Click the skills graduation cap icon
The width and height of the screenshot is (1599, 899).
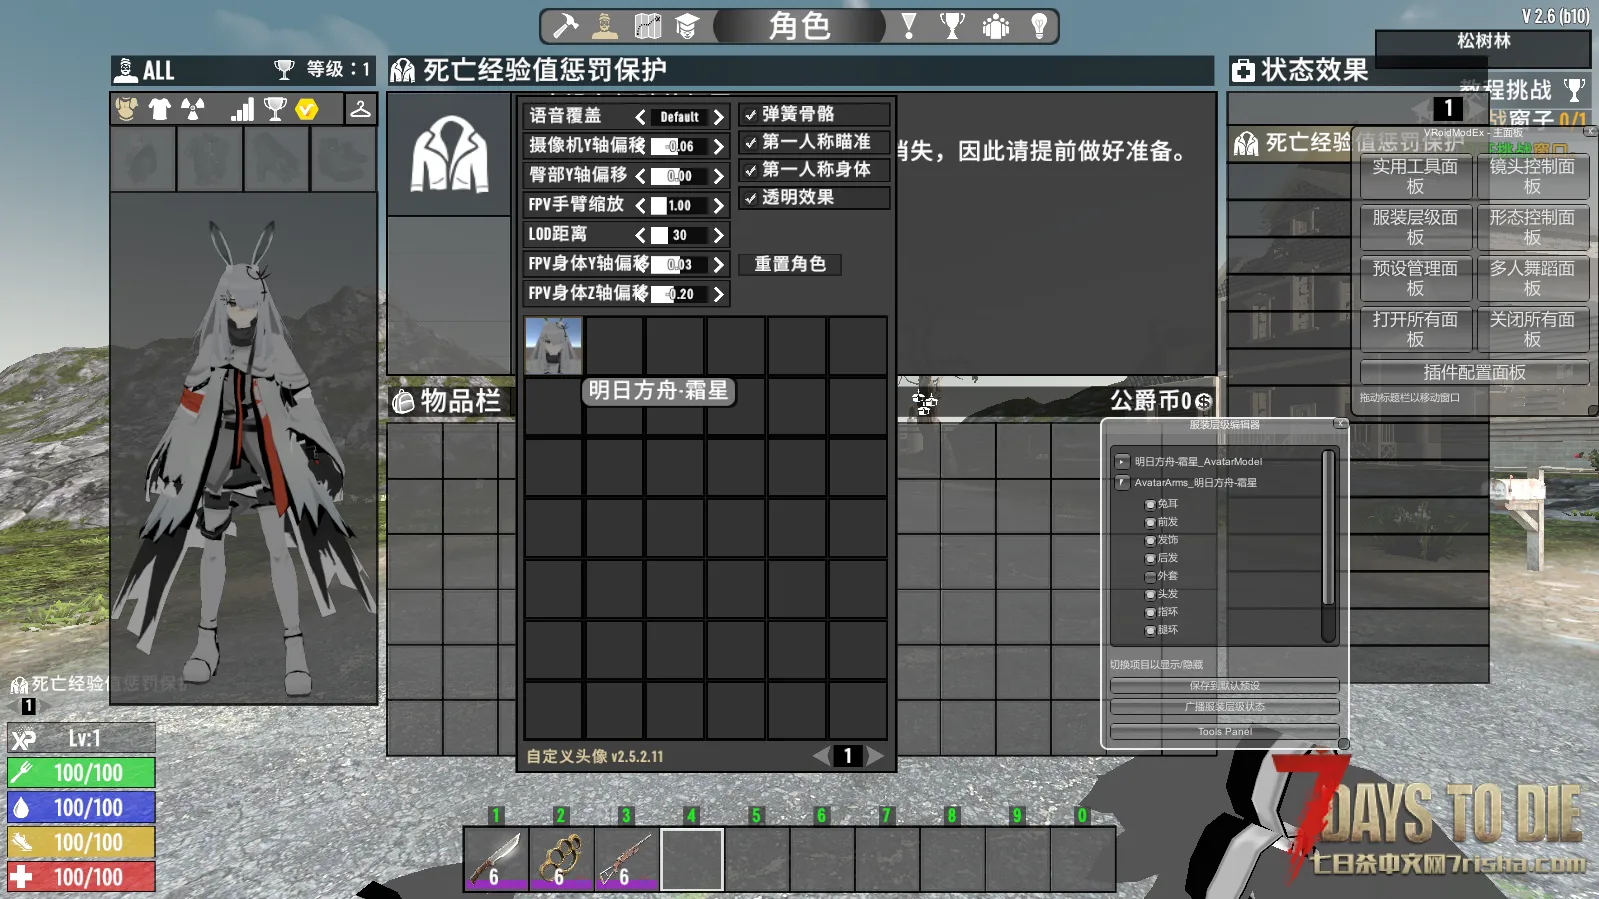point(687,26)
